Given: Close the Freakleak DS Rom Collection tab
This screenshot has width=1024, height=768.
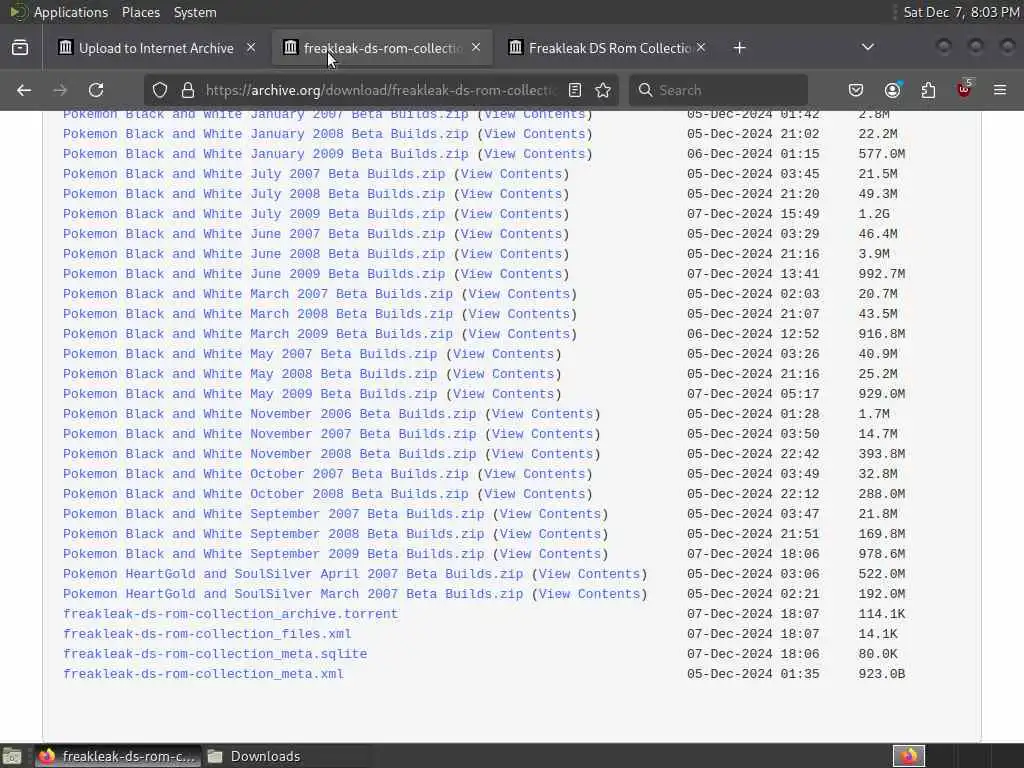Looking at the screenshot, I should [701, 48].
